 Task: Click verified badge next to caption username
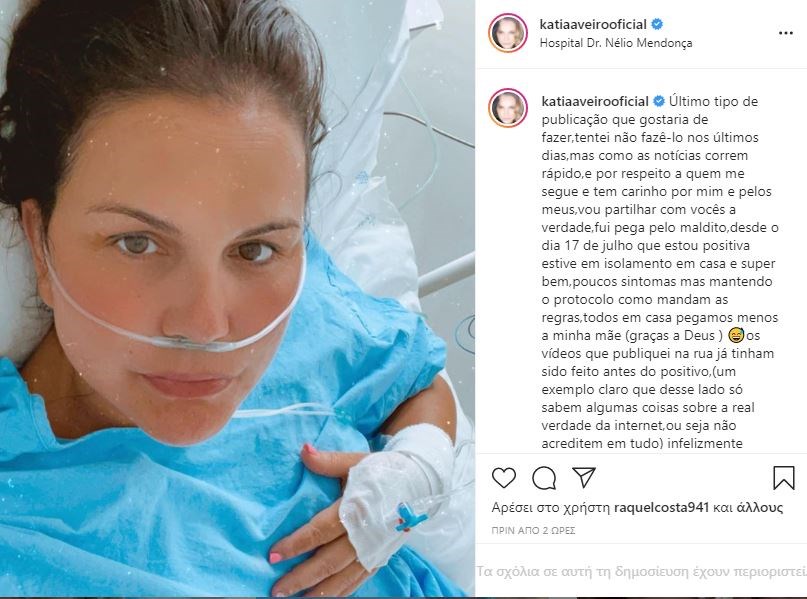point(659,101)
